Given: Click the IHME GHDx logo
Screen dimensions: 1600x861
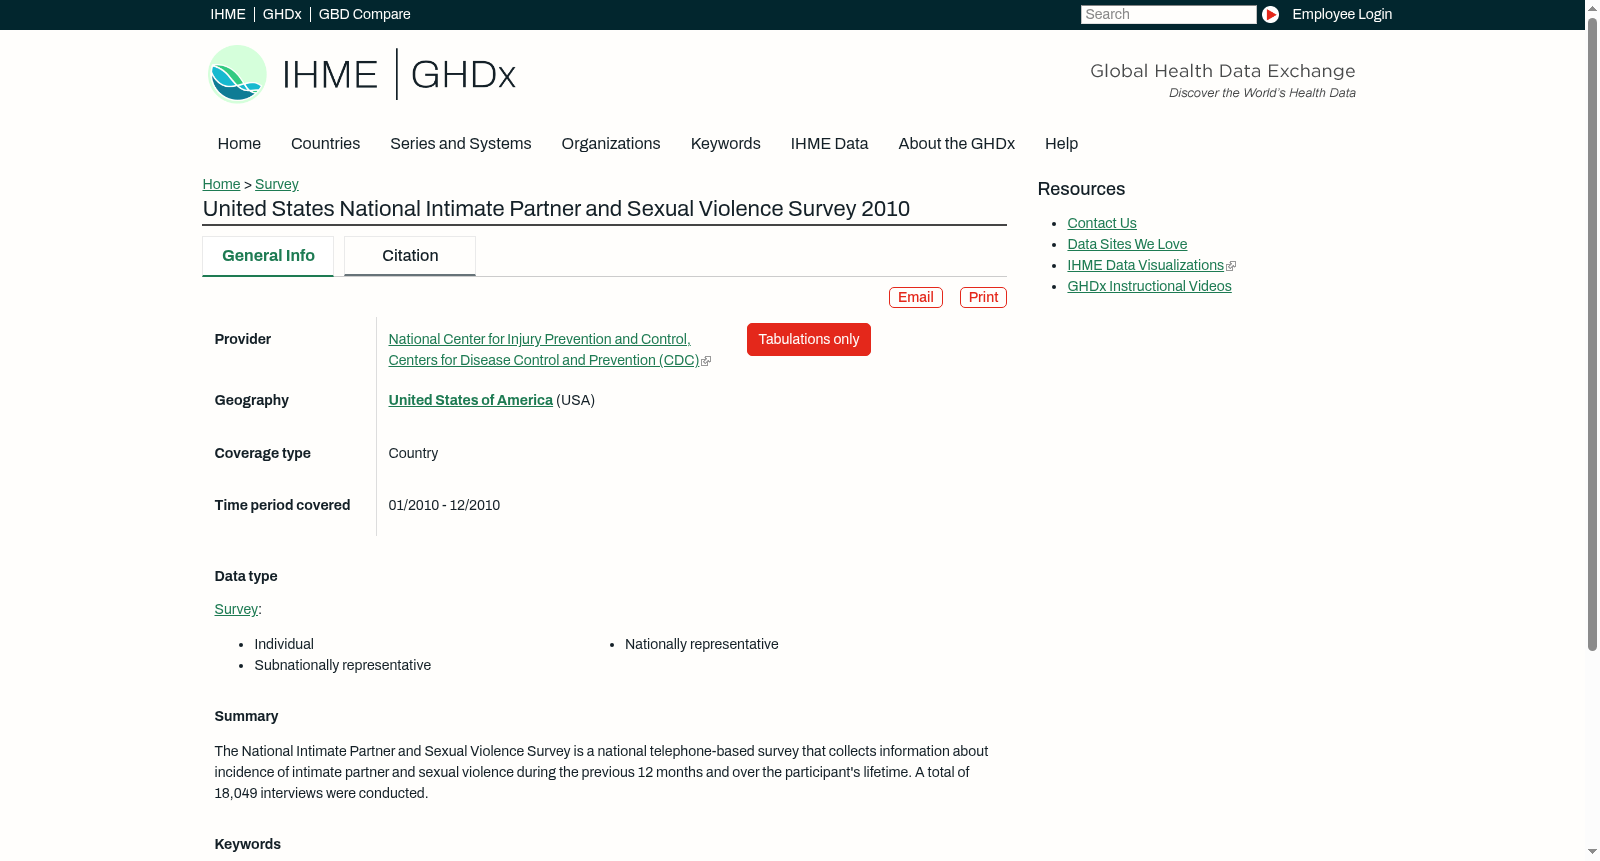Looking at the screenshot, I should coord(361,74).
